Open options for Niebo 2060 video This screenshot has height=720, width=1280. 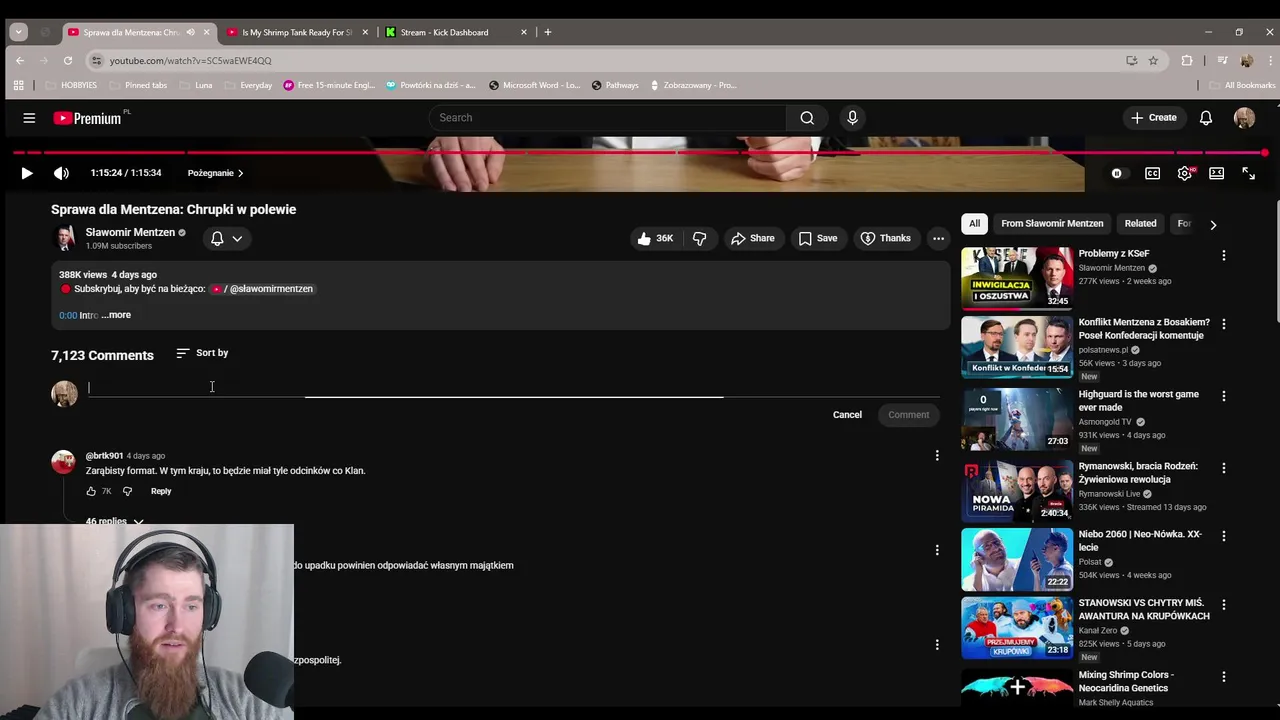click(1223, 536)
